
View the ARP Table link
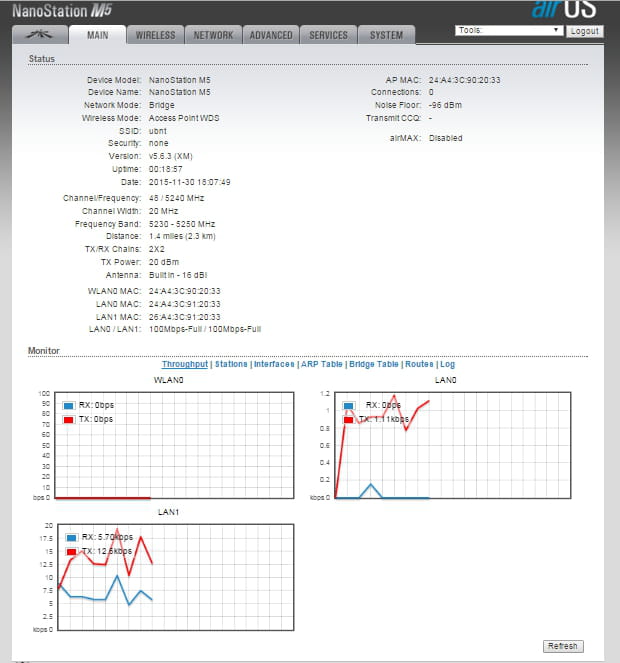coord(321,364)
